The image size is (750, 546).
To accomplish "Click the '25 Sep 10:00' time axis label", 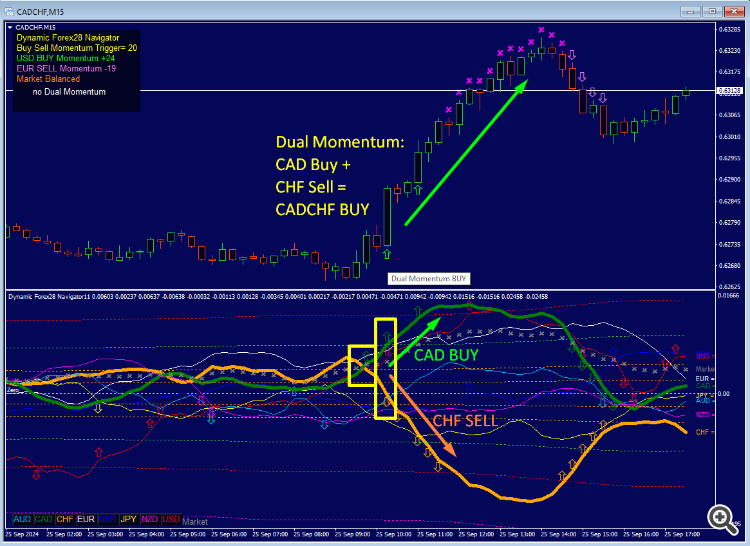I will [x=394, y=535].
